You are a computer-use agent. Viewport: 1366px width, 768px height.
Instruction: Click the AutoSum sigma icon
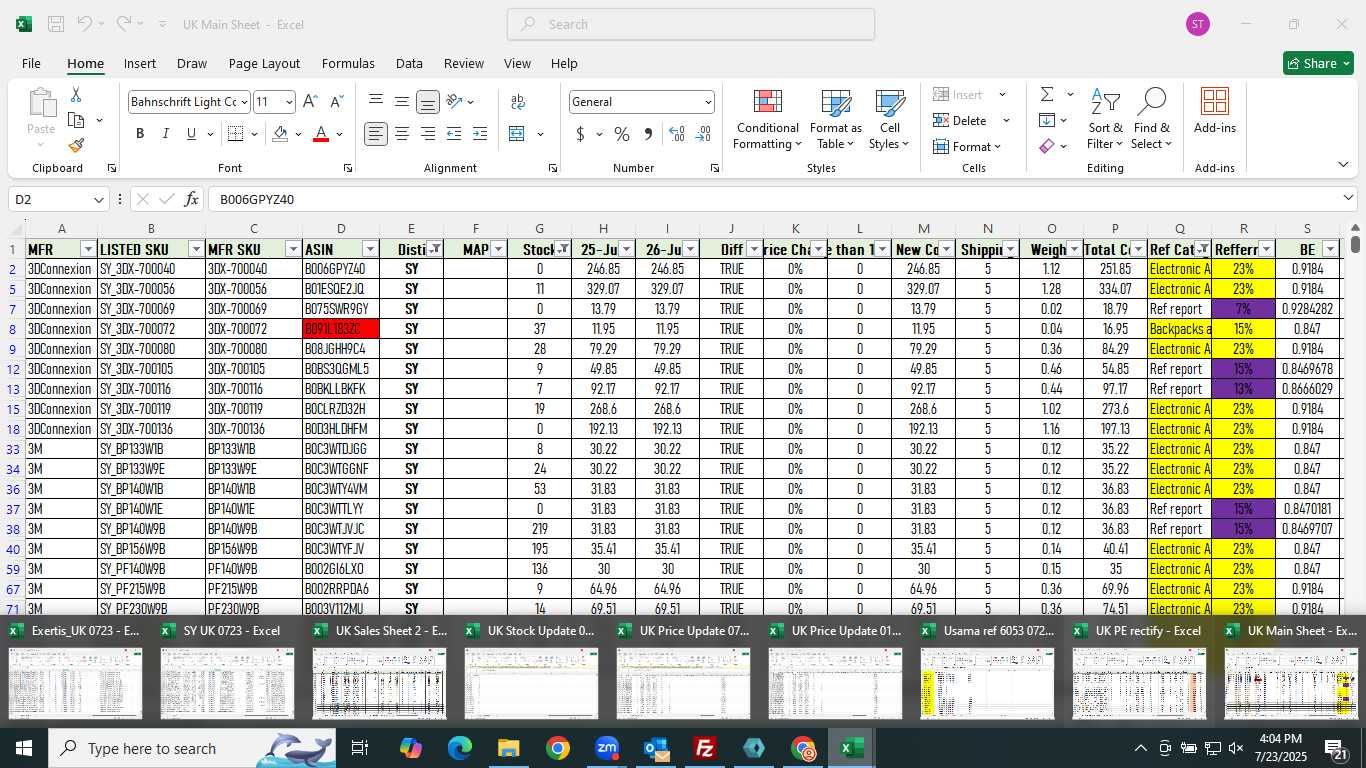pos(1047,94)
